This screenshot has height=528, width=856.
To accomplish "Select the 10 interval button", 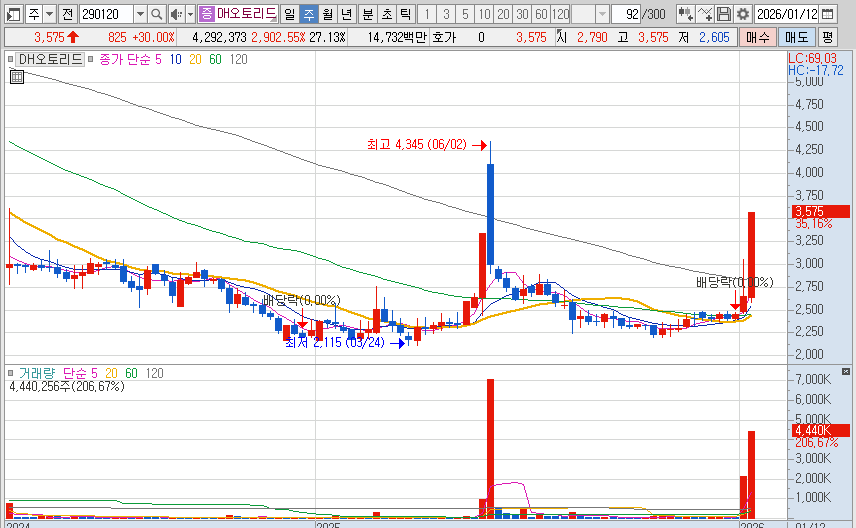I will point(484,14).
